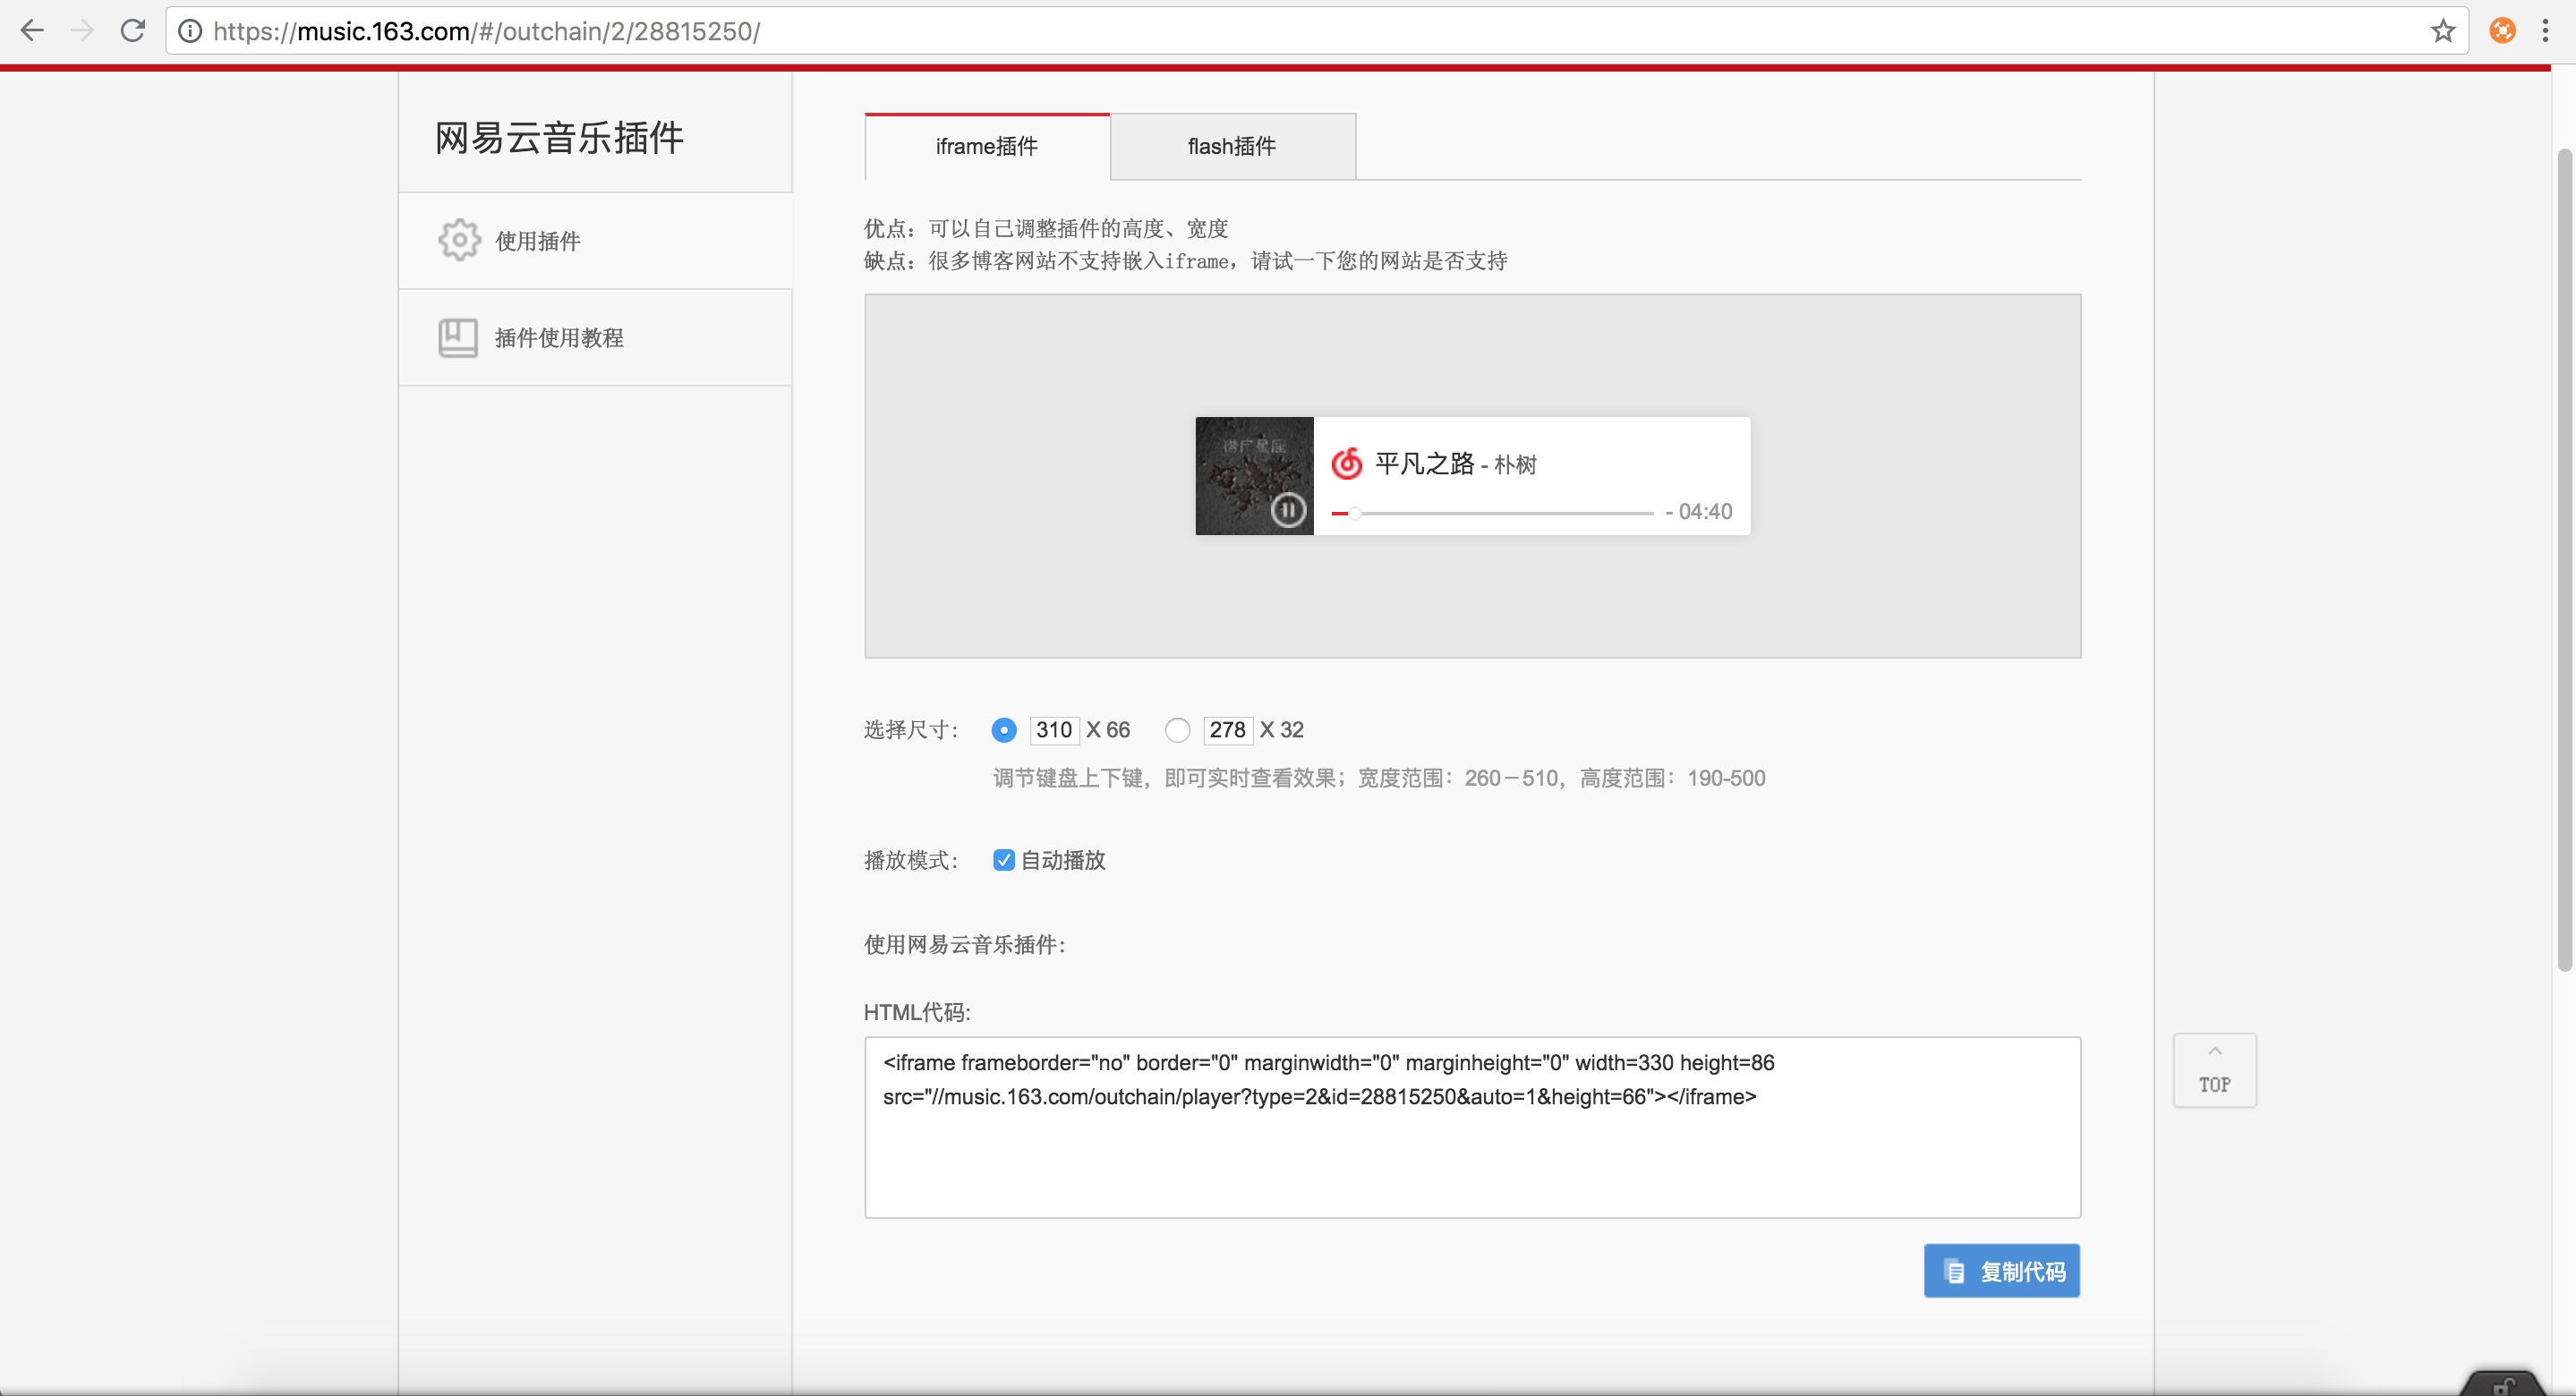
Task: Open the site info icon in the address bar
Action: pos(189,31)
